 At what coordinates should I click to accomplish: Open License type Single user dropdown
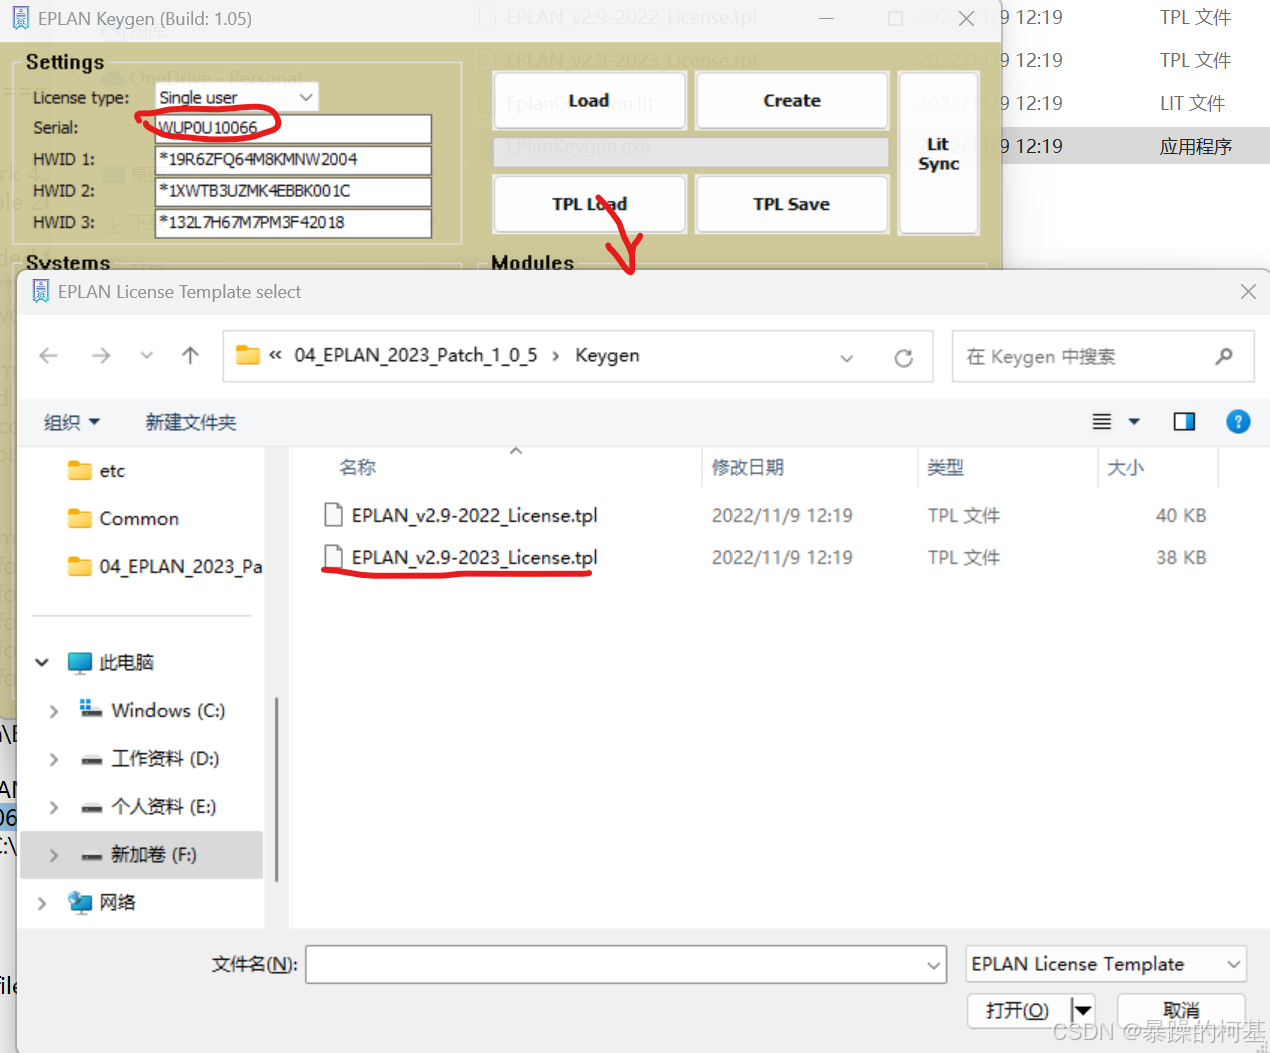tap(237, 97)
